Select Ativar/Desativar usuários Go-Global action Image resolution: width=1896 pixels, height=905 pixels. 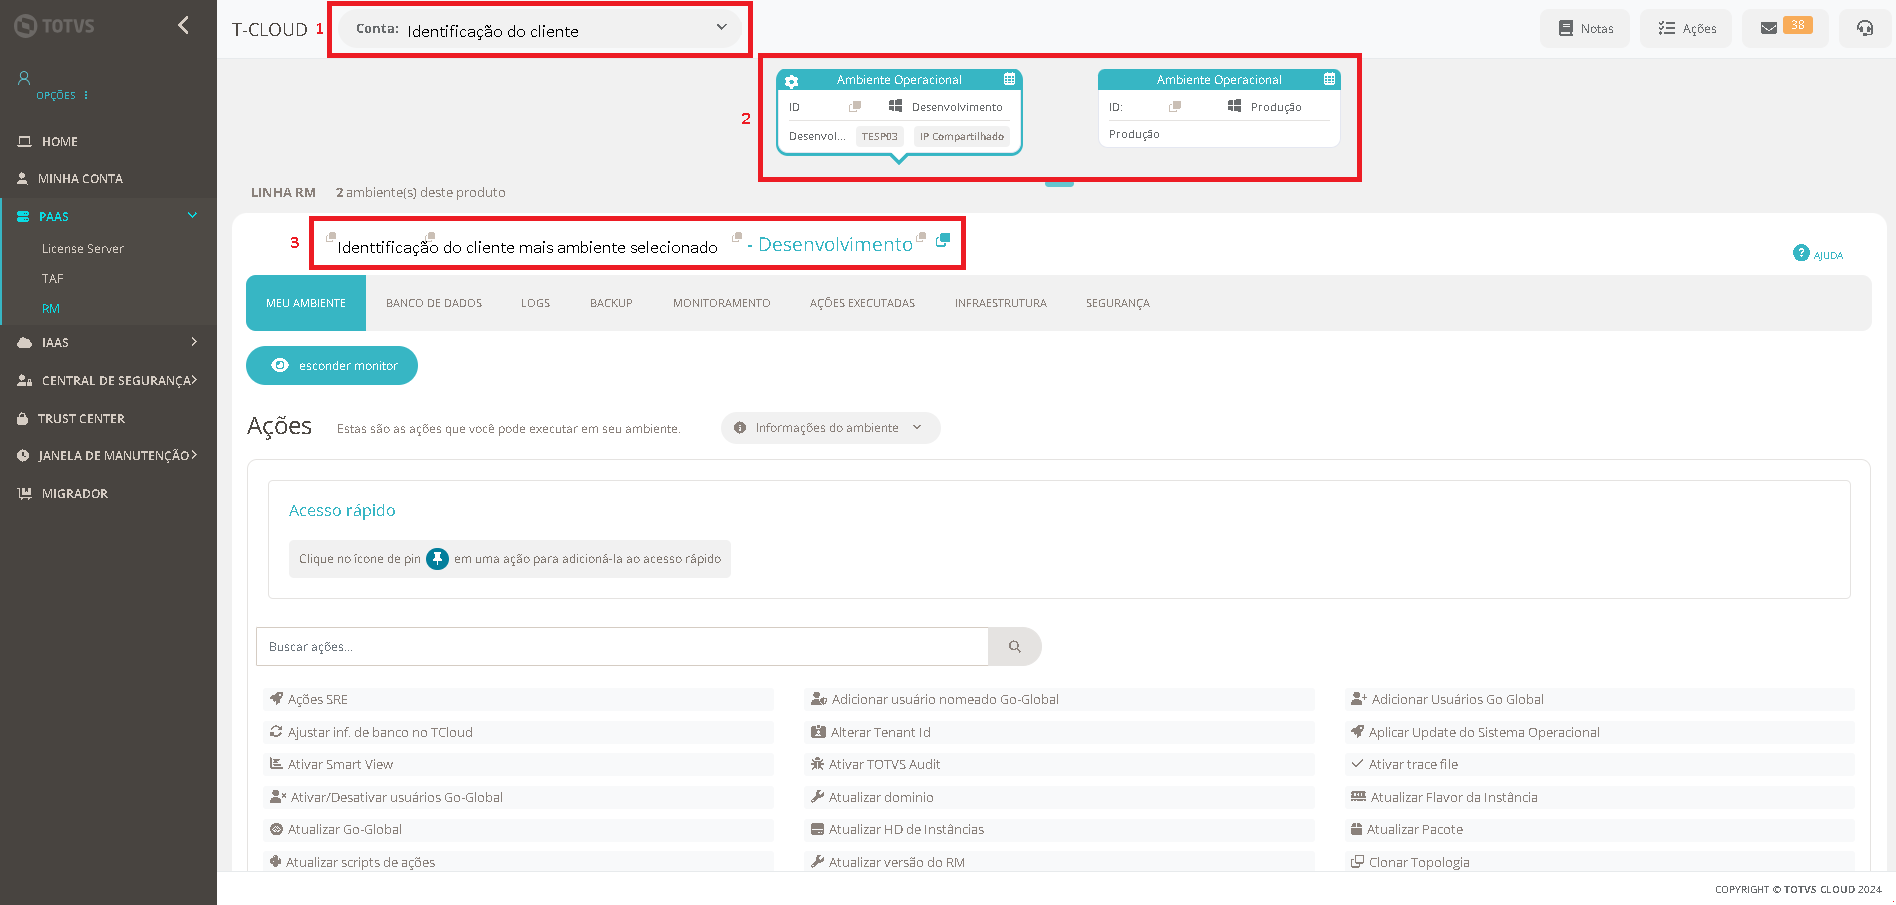pyautogui.click(x=518, y=797)
